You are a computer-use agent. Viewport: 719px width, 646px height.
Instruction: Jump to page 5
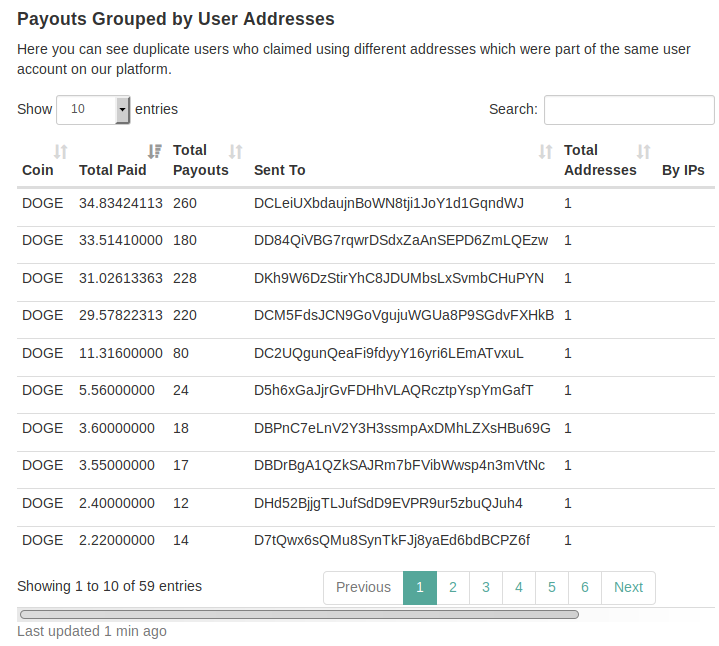click(552, 587)
